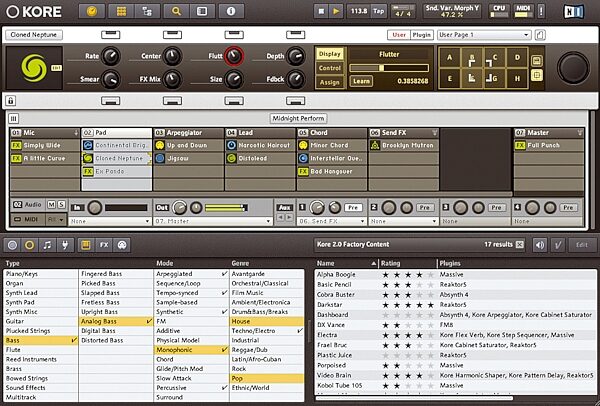Open the 07. Master output dropdown
600x406 pixels.
(213, 221)
